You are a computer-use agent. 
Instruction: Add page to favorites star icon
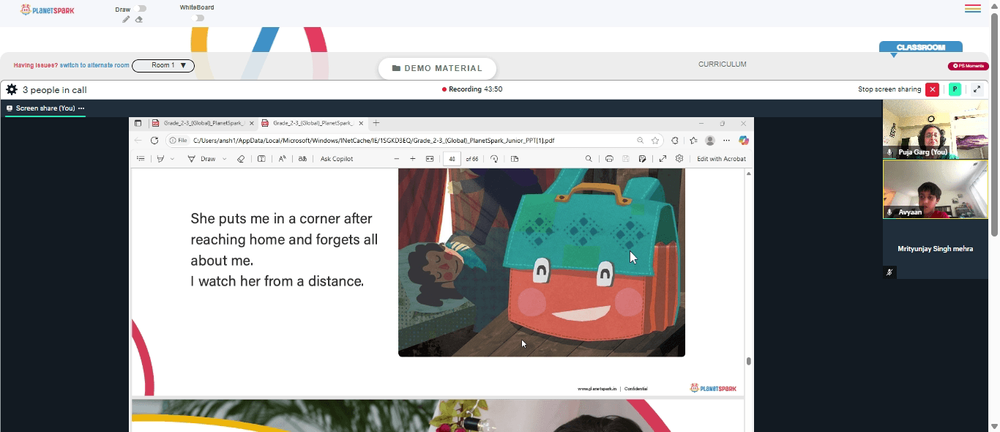point(655,140)
